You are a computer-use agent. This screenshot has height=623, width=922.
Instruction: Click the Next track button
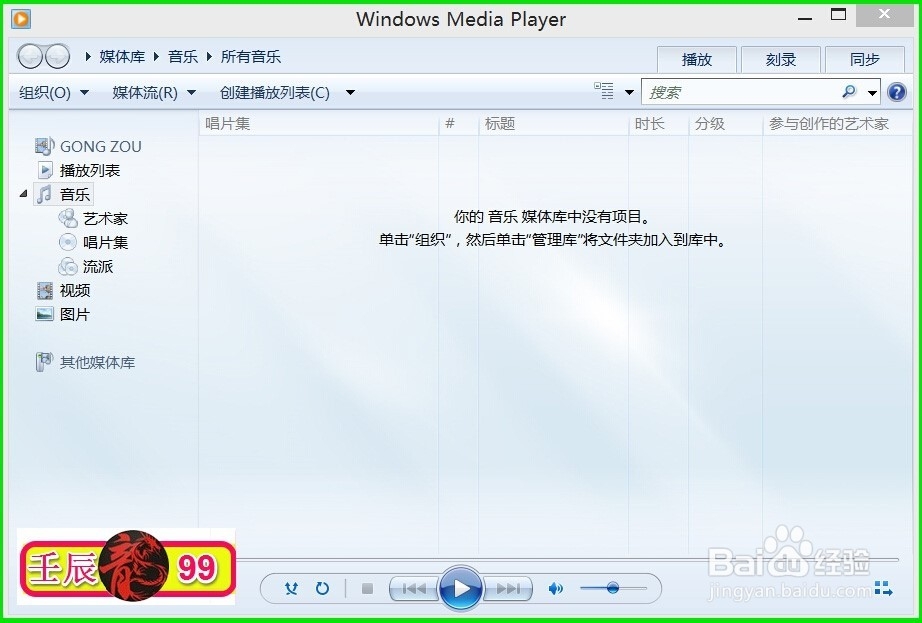pos(508,588)
